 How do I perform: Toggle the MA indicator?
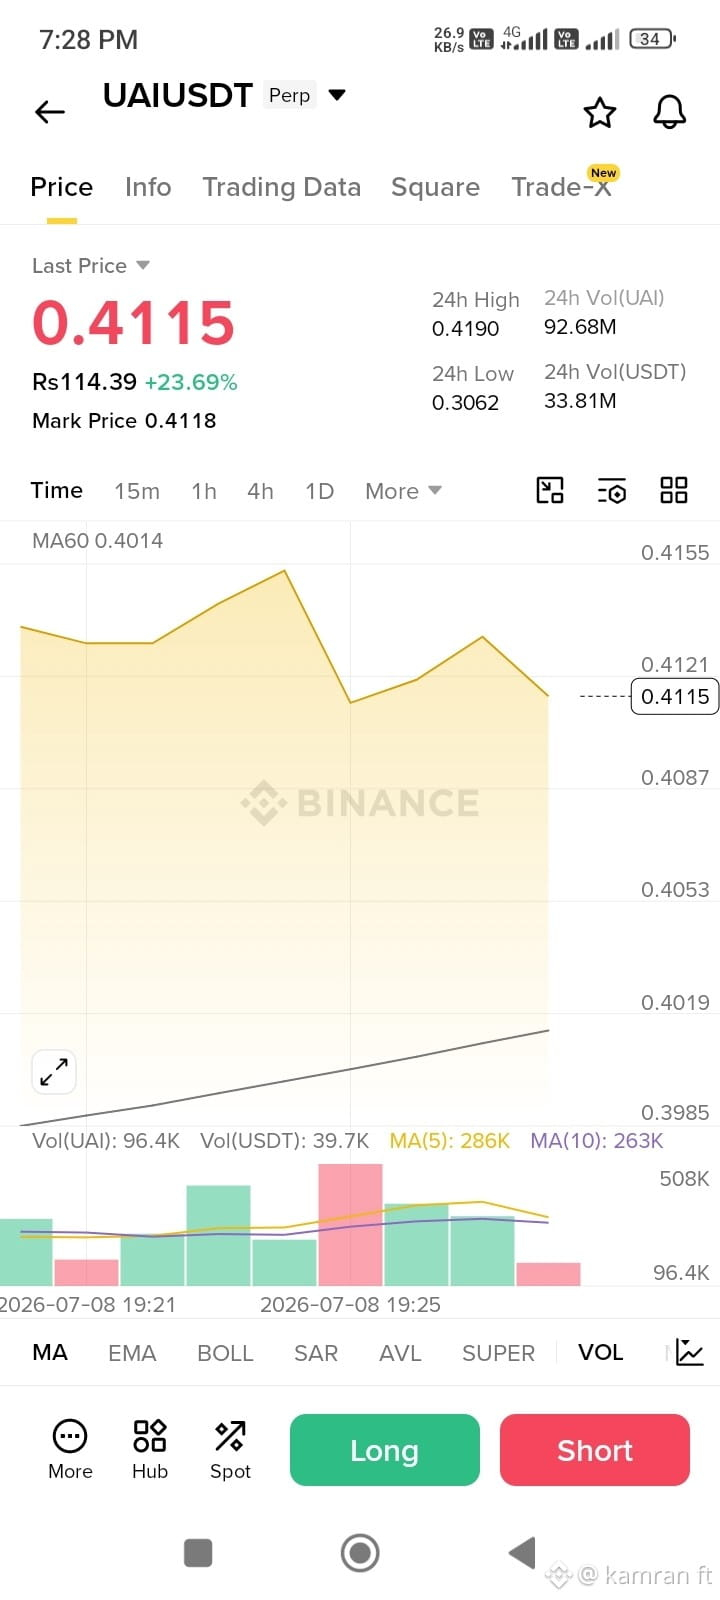coord(50,1352)
